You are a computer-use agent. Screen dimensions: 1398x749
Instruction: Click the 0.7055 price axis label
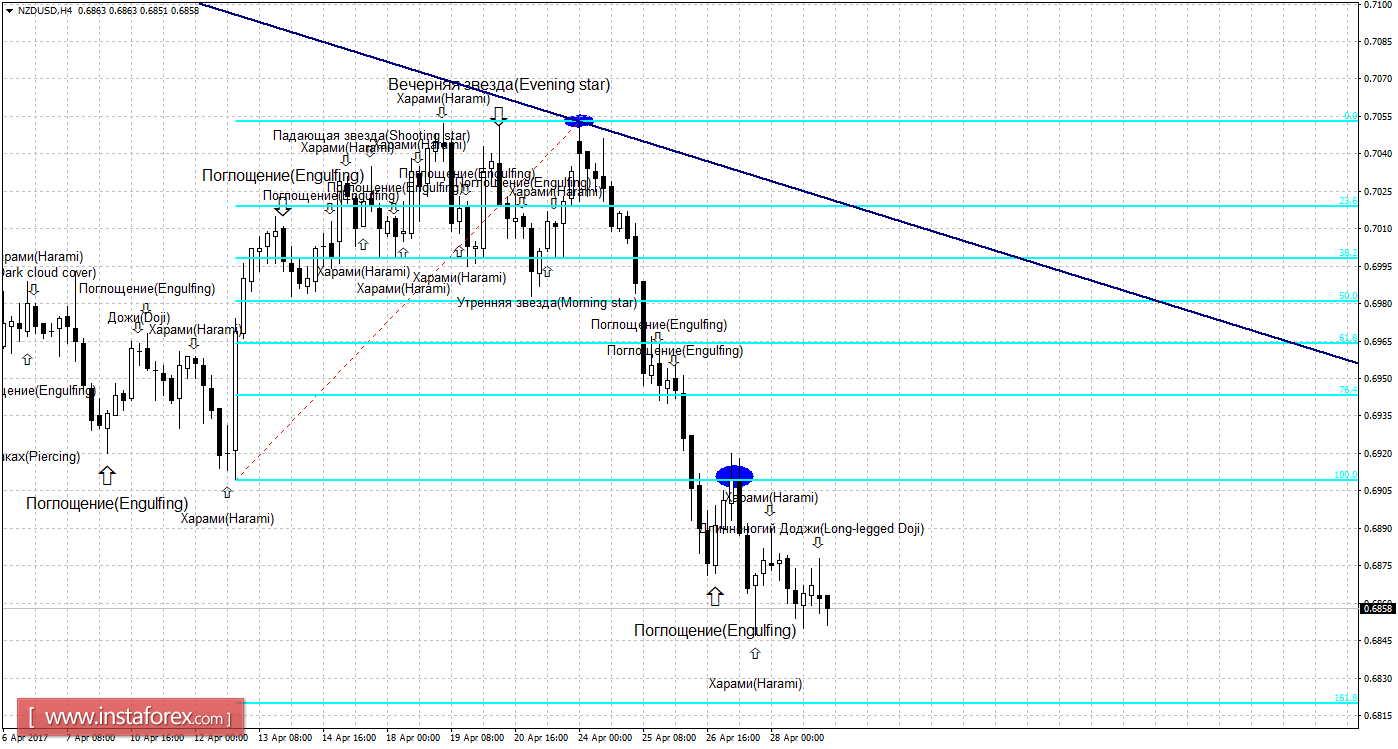pyautogui.click(x=1379, y=116)
